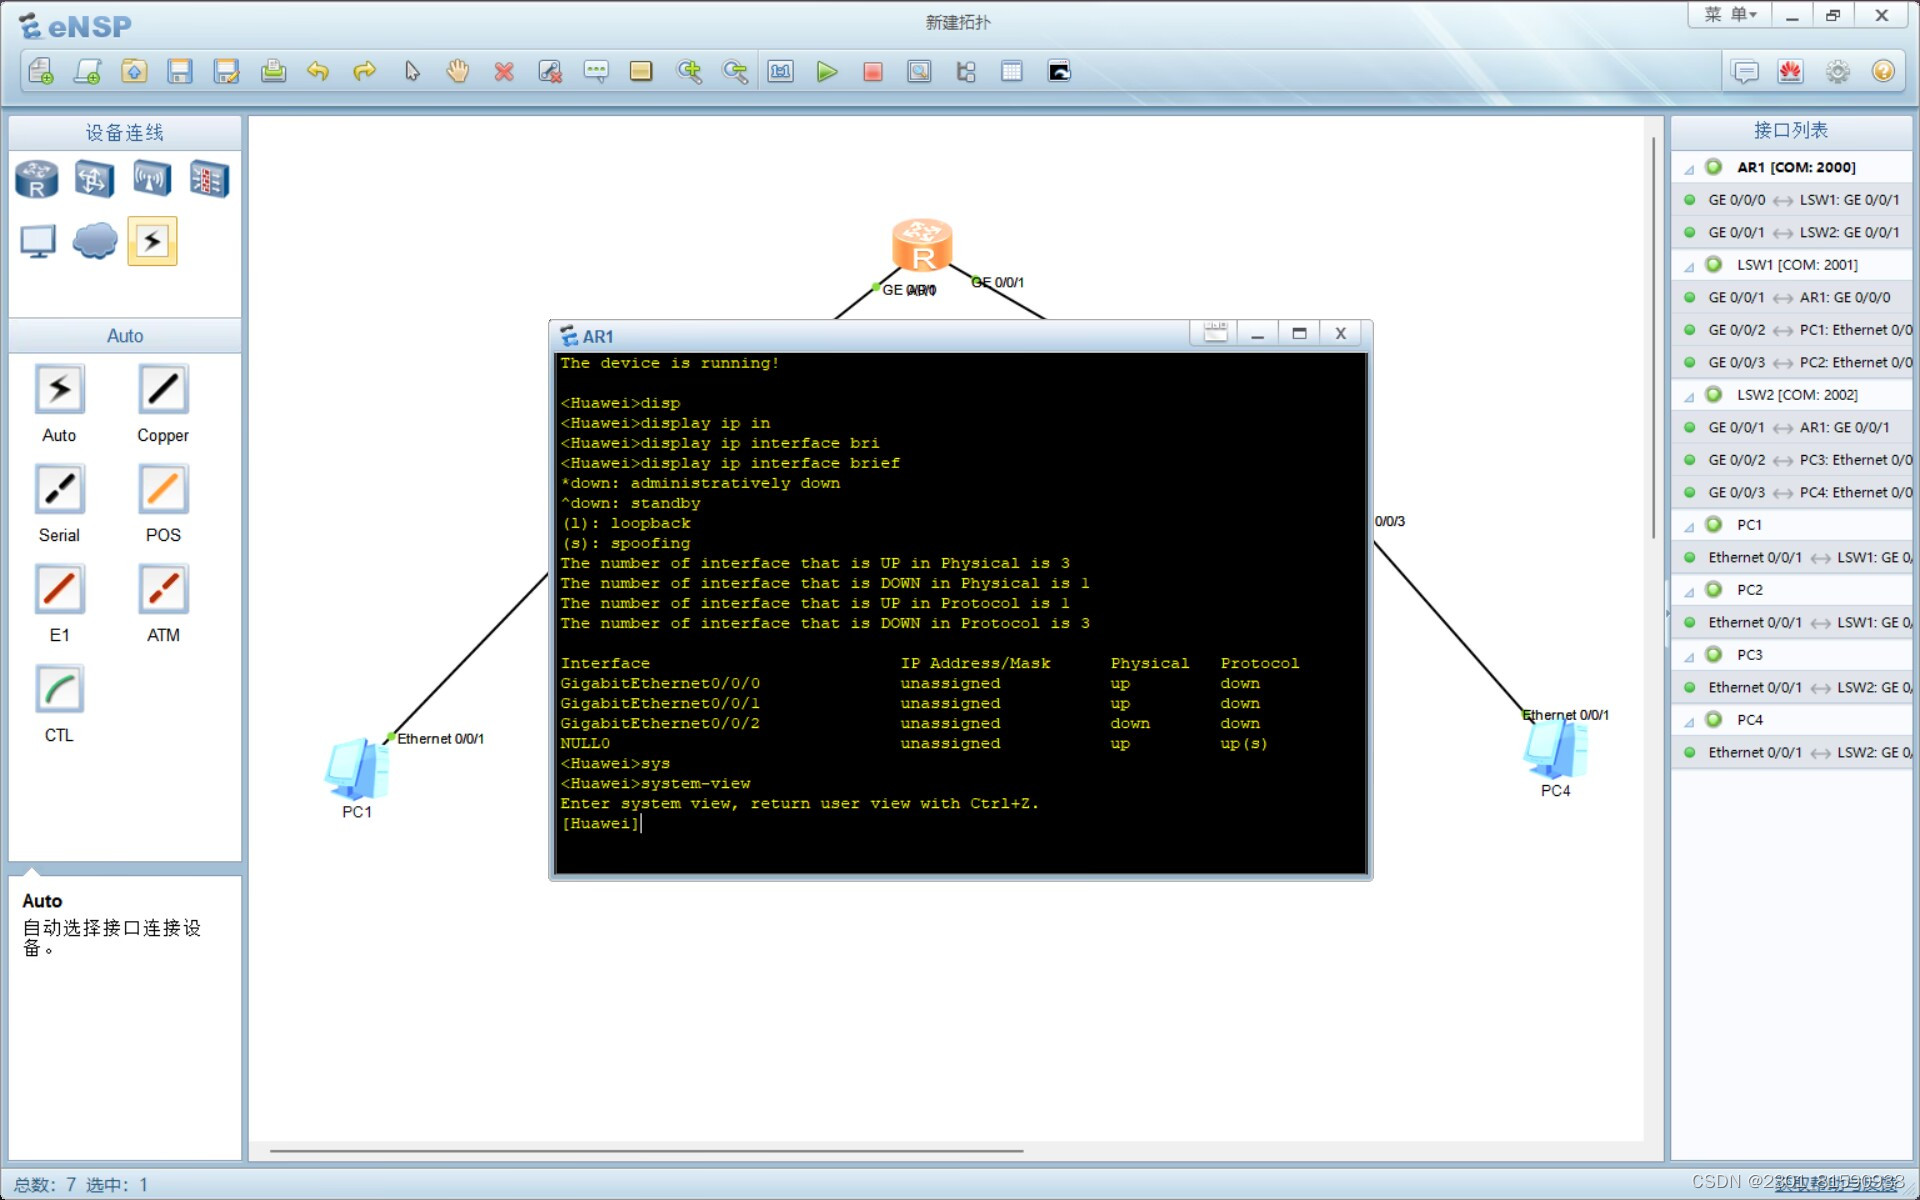Viewport: 1920px width, 1200px height.
Task: Click the Zoom In magnifier icon
Action: point(689,71)
